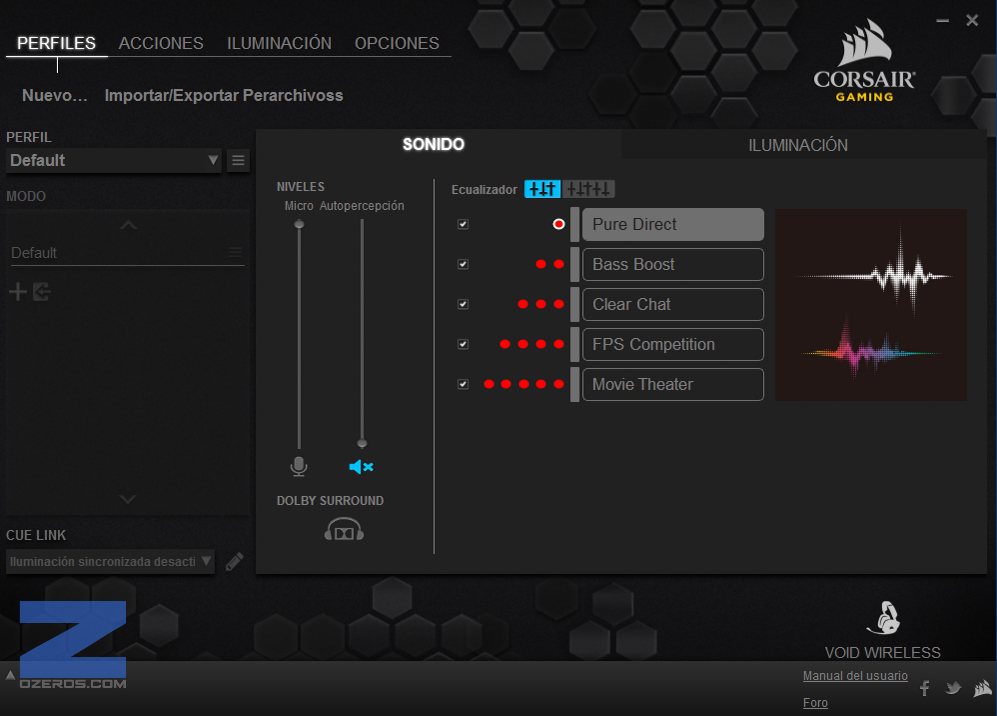Toggle the sidetone muted speaker icon
Screen dimensions: 997x716
pyautogui.click(x=361, y=467)
